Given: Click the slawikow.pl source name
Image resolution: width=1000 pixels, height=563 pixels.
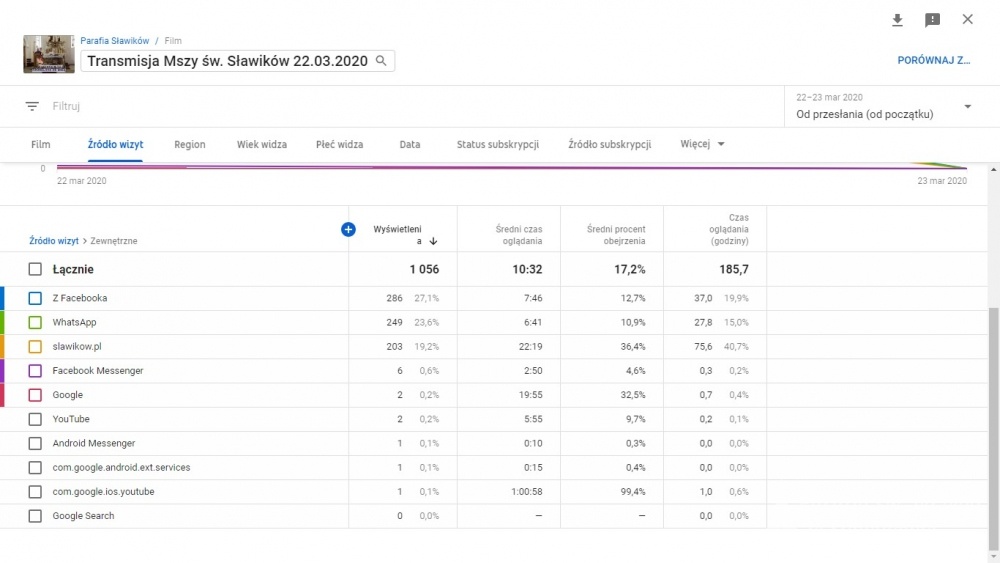Looking at the screenshot, I should point(77,346).
